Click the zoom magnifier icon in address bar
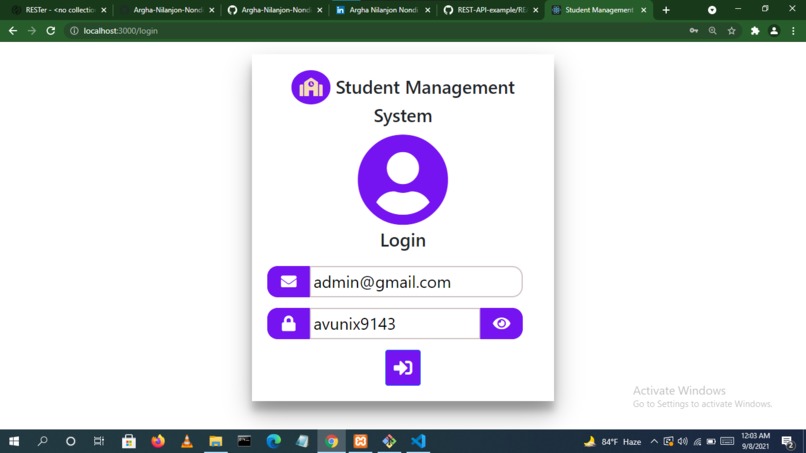Screen dimensions: 806x453 click(712, 31)
